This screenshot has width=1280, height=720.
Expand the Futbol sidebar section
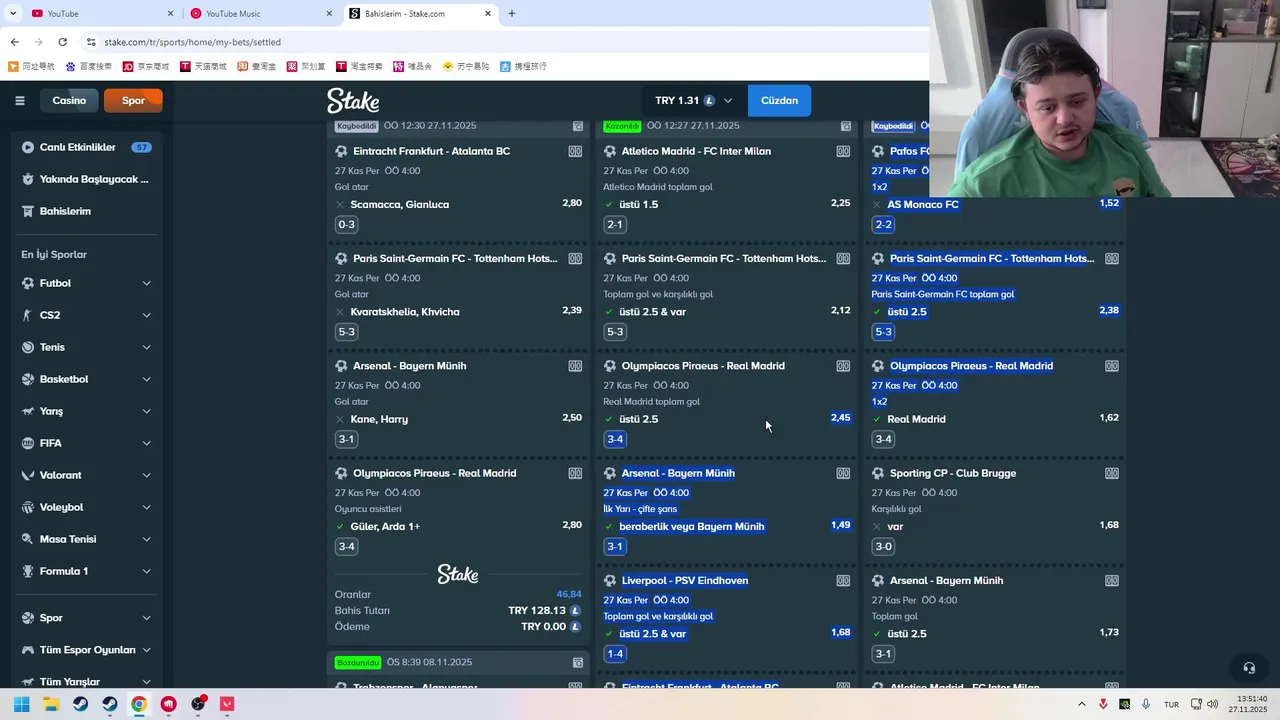146,283
